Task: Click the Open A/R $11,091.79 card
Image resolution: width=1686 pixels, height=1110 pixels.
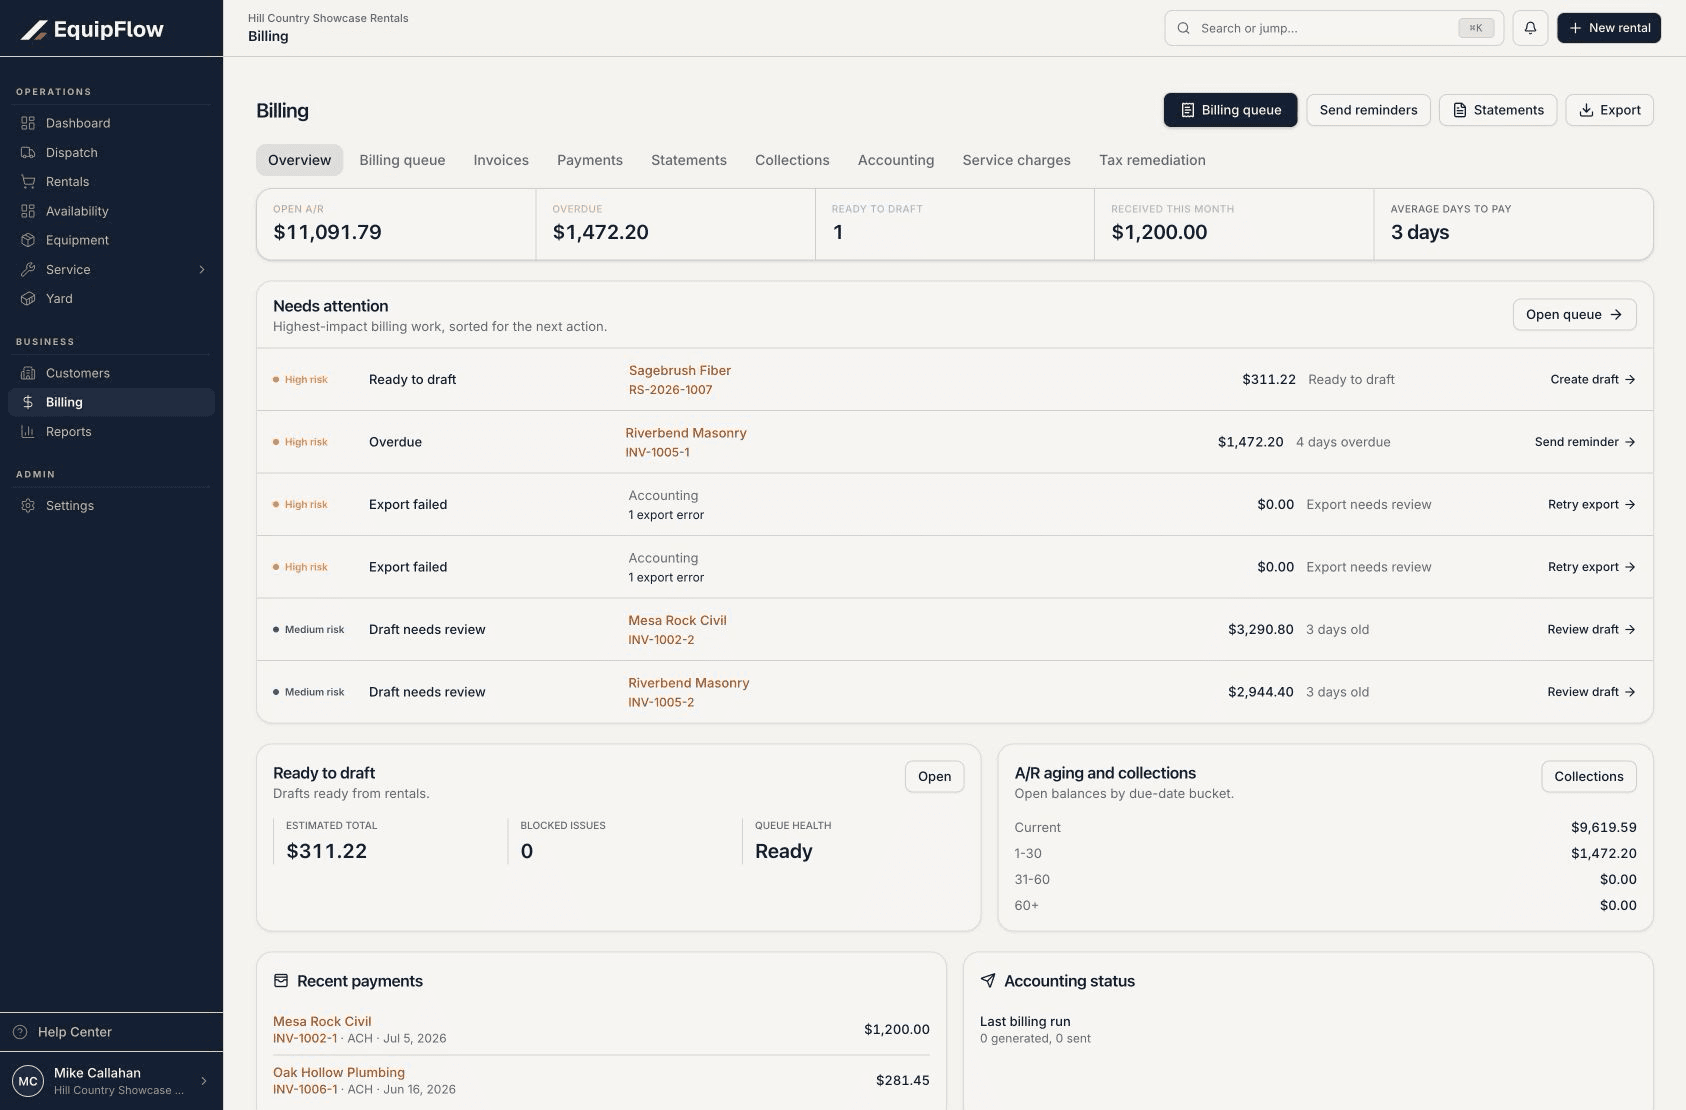Action: click(396, 224)
